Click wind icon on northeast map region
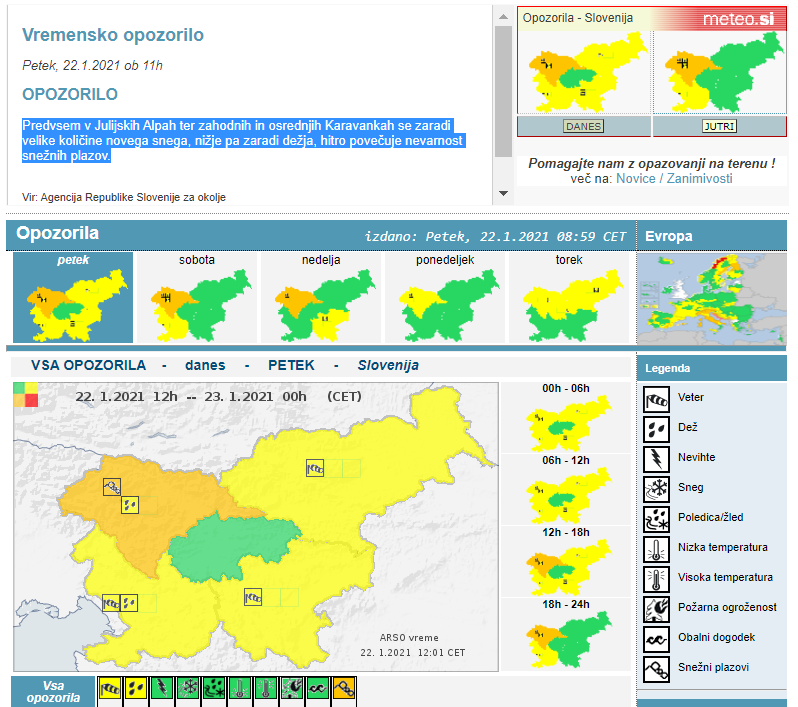798x707 pixels. [315, 467]
